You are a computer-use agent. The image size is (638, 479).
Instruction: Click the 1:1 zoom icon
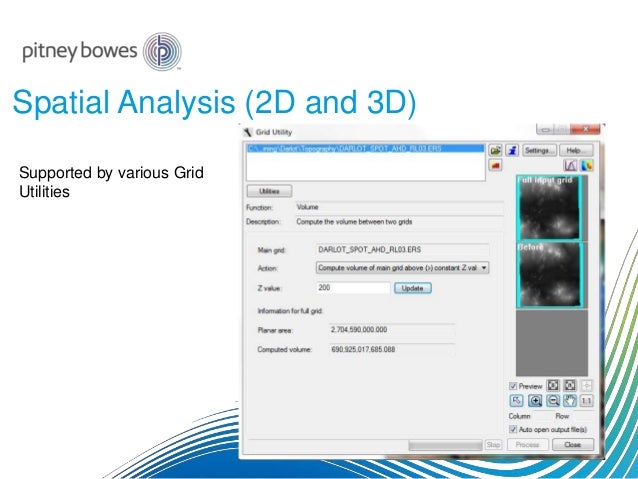pos(586,400)
